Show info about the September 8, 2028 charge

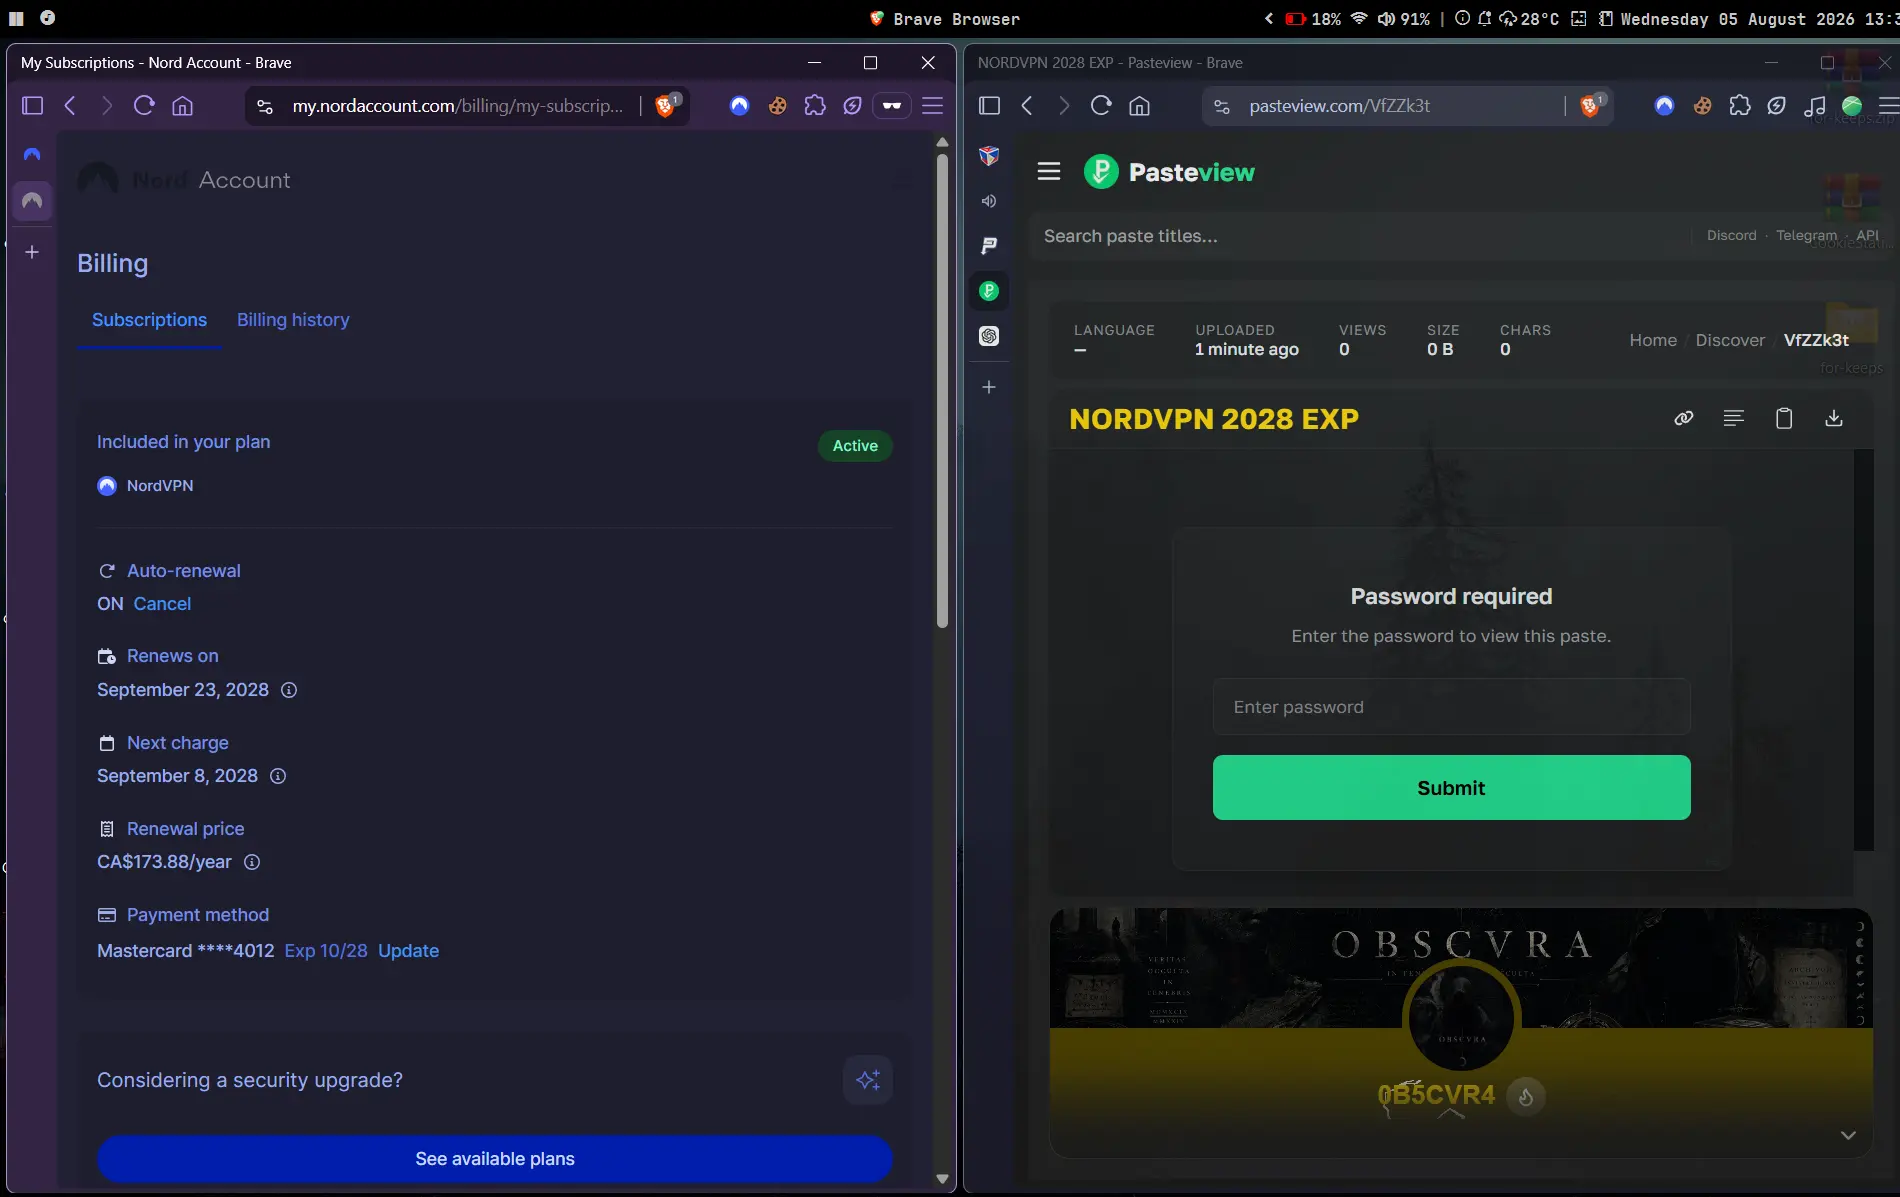click(x=278, y=776)
